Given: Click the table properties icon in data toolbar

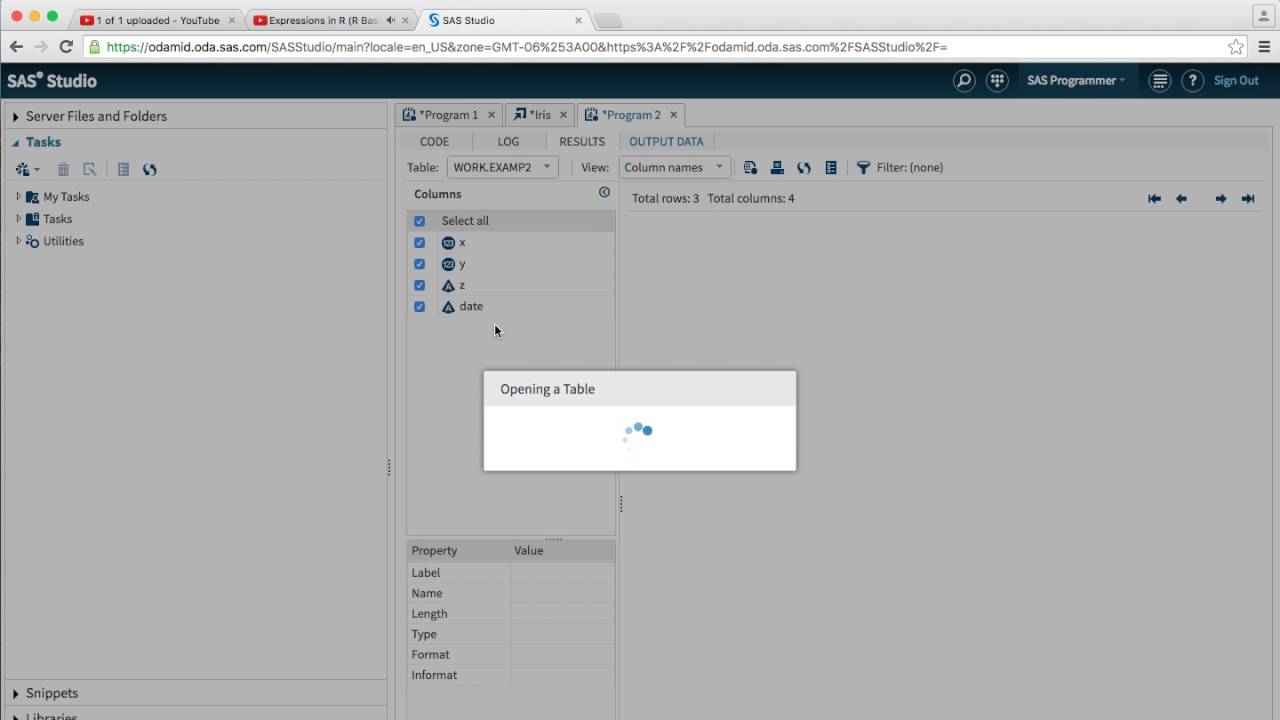Looking at the screenshot, I should coord(831,168).
